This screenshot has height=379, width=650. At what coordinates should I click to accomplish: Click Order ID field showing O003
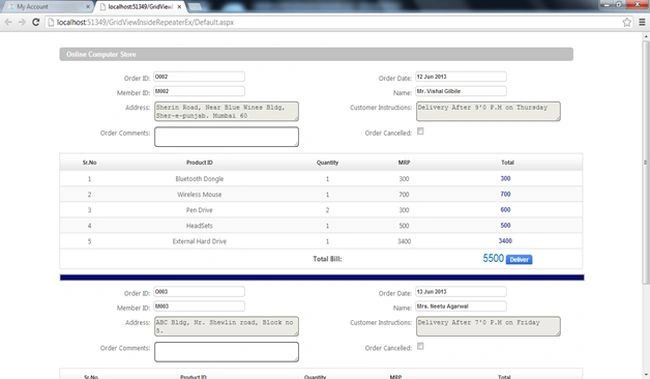(x=199, y=292)
